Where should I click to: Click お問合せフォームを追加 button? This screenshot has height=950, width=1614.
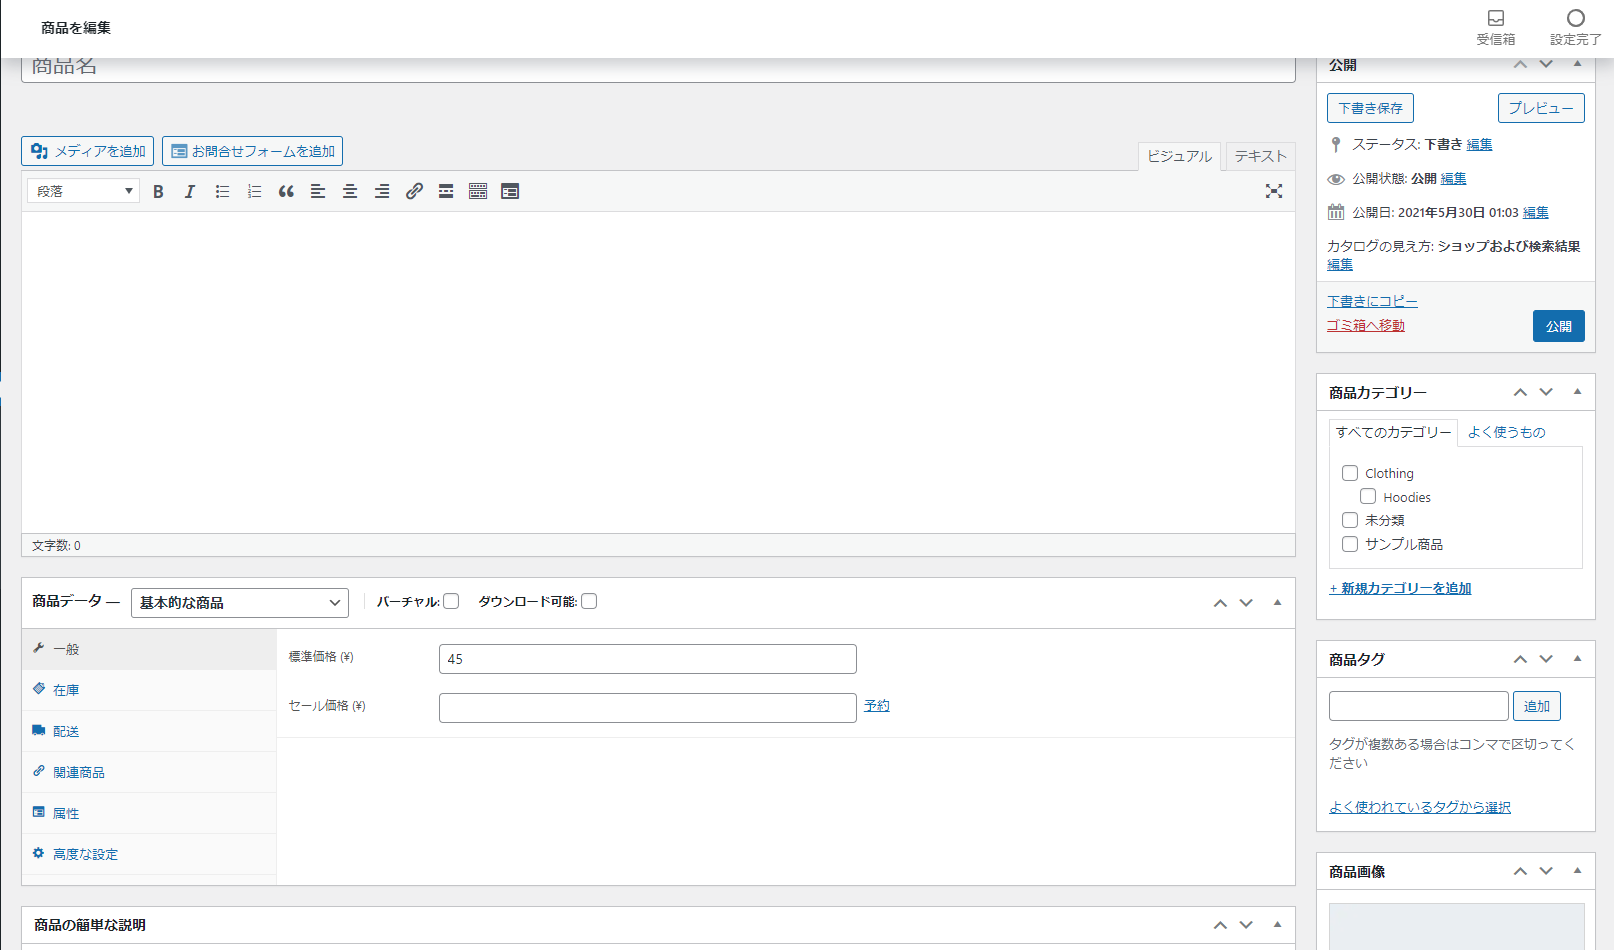pos(253,151)
